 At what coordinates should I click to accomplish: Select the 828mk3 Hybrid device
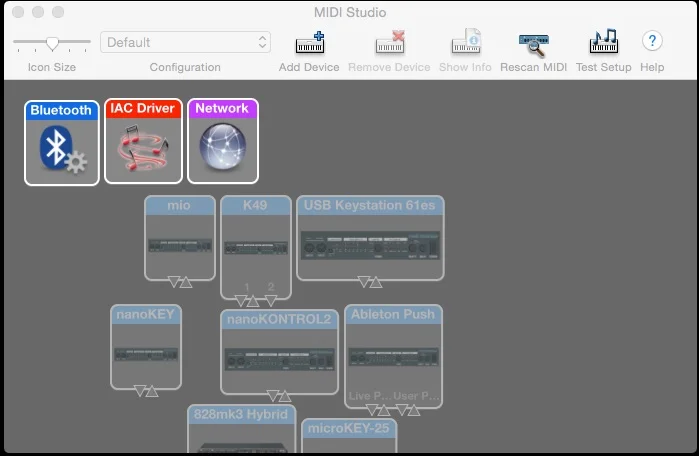point(241,429)
